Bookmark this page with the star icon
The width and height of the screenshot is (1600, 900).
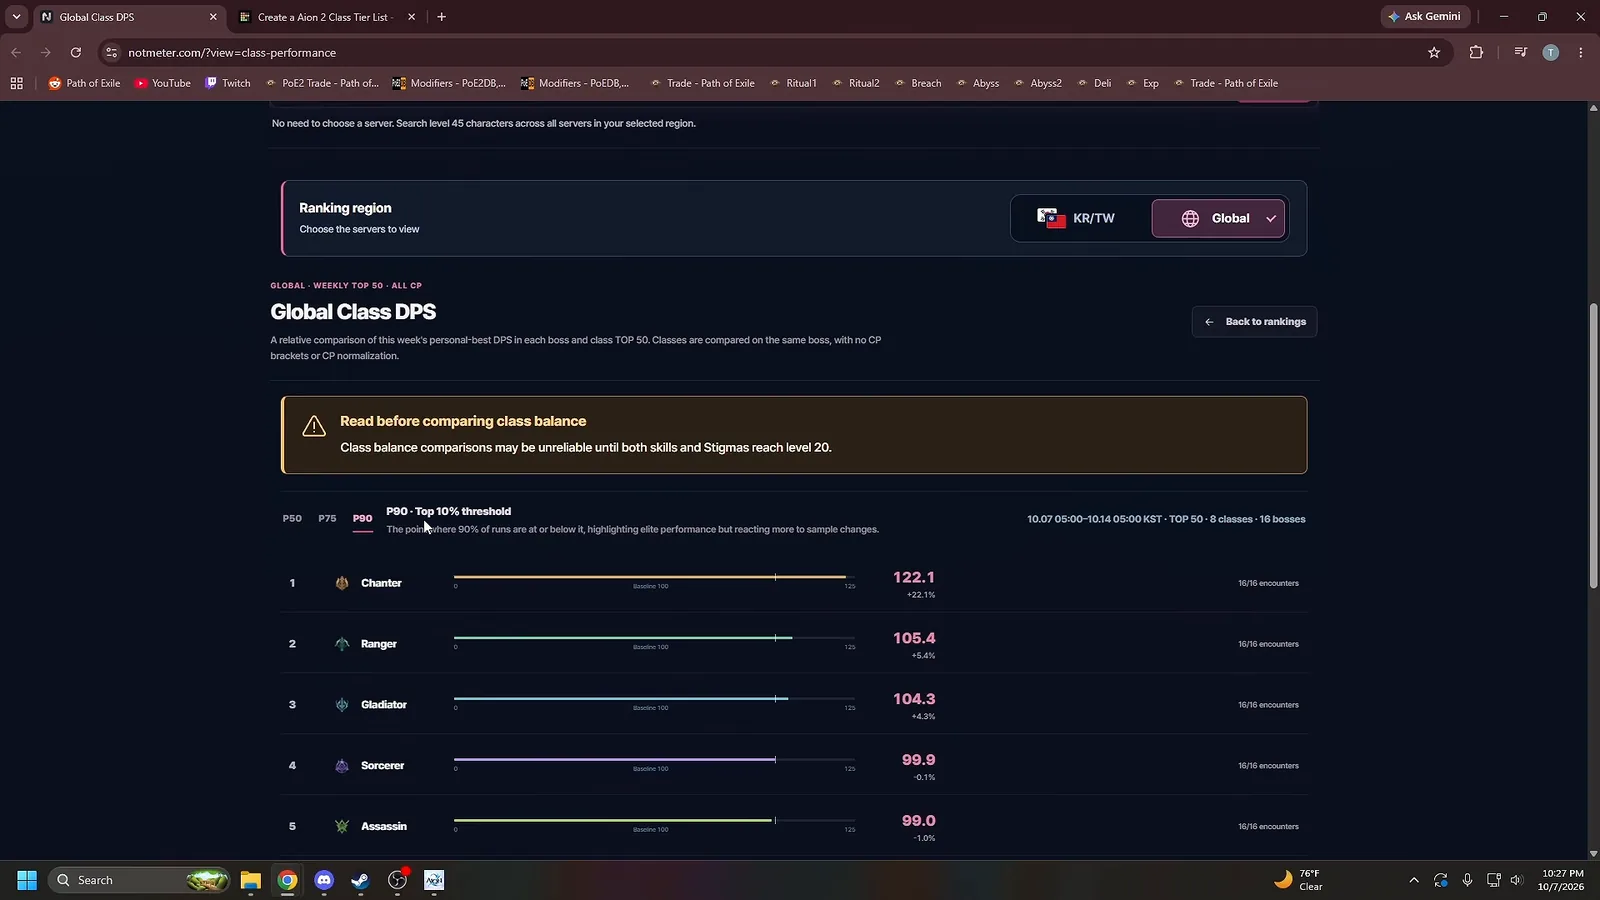click(x=1434, y=53)
